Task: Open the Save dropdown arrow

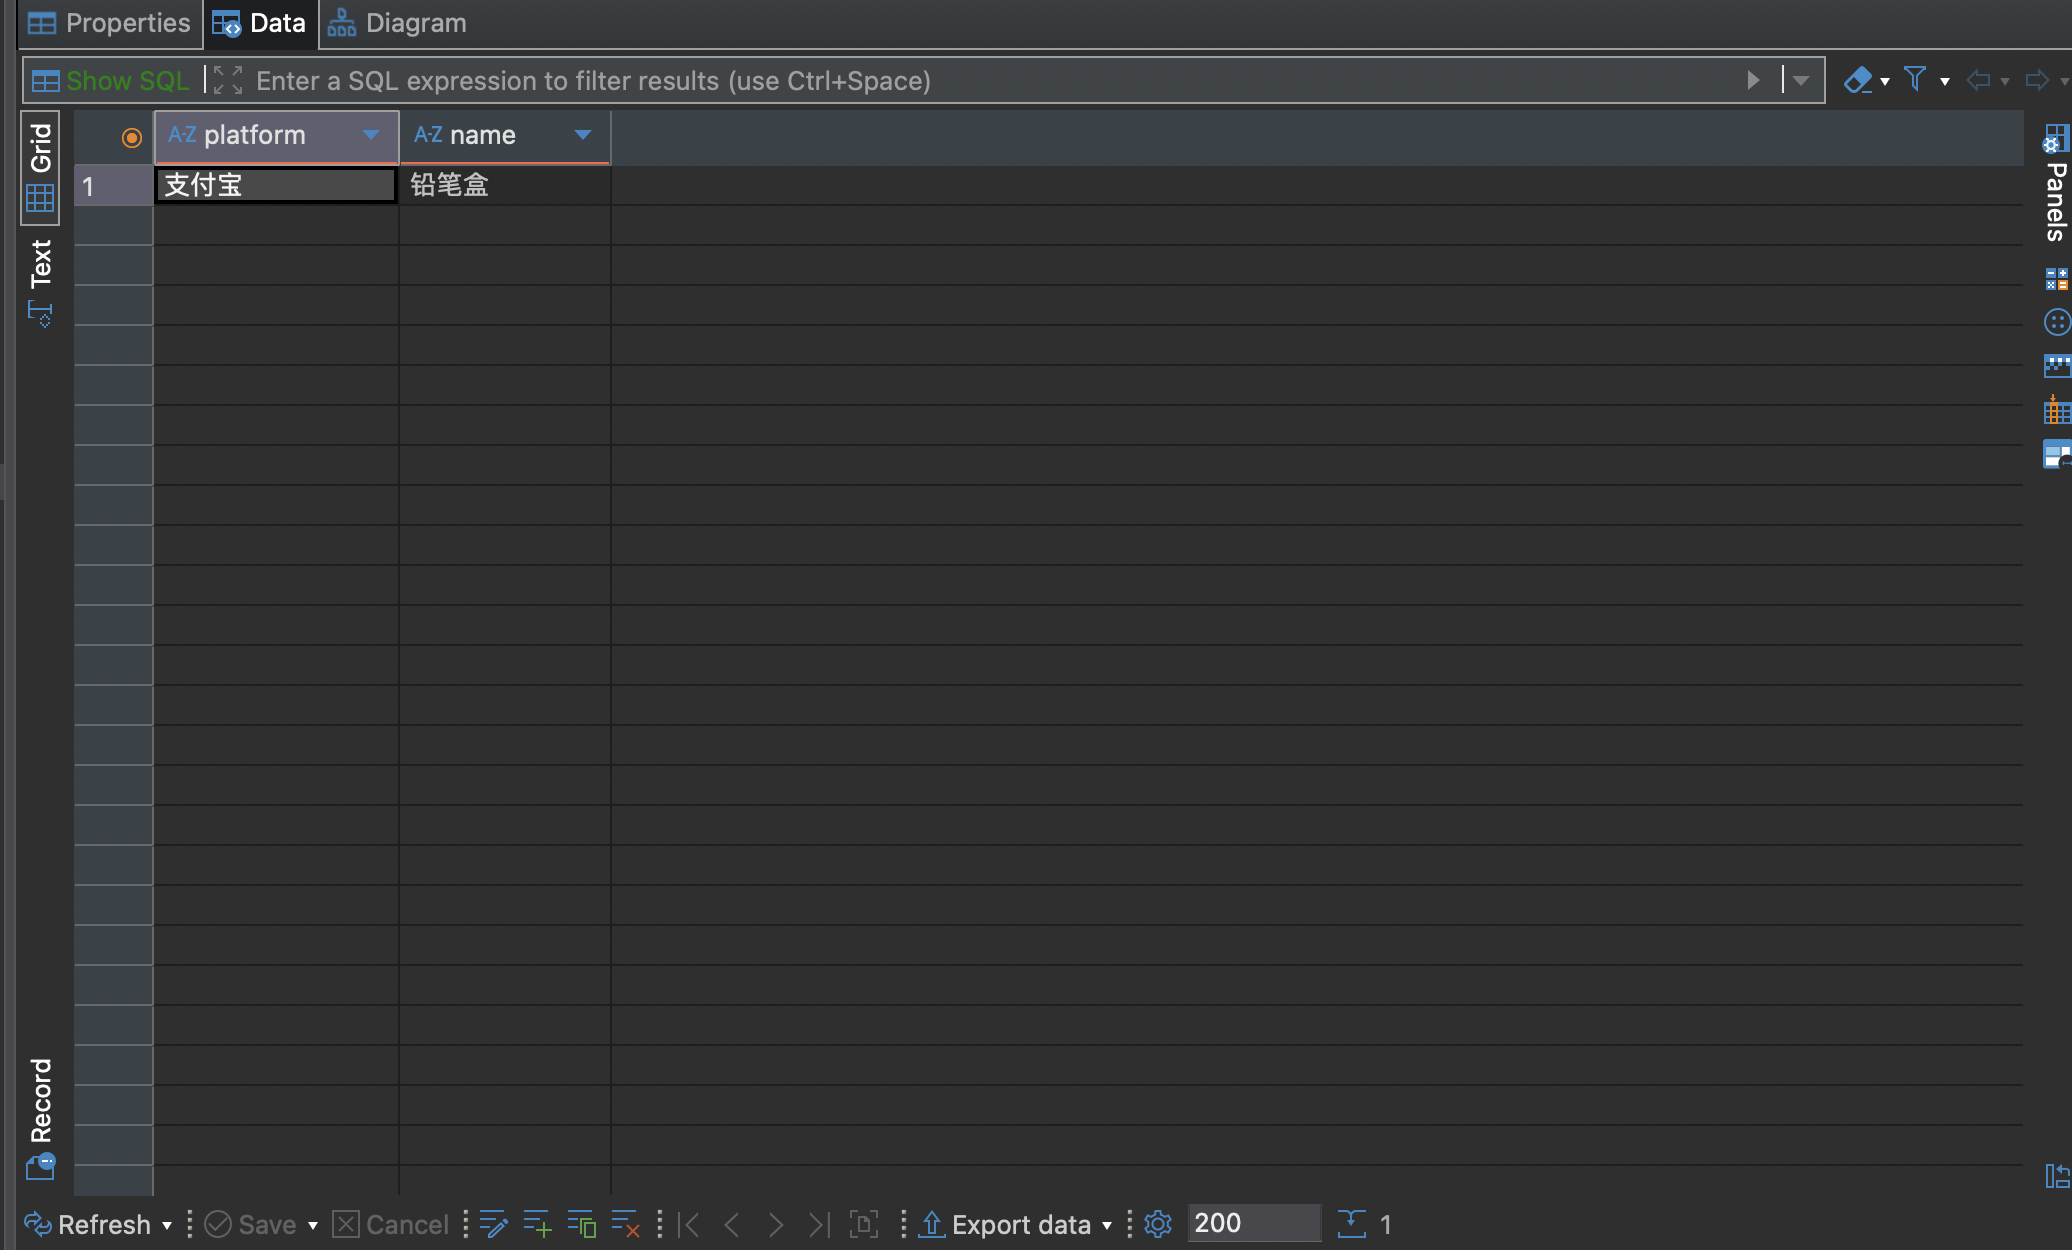Action: coord(313,1226)
